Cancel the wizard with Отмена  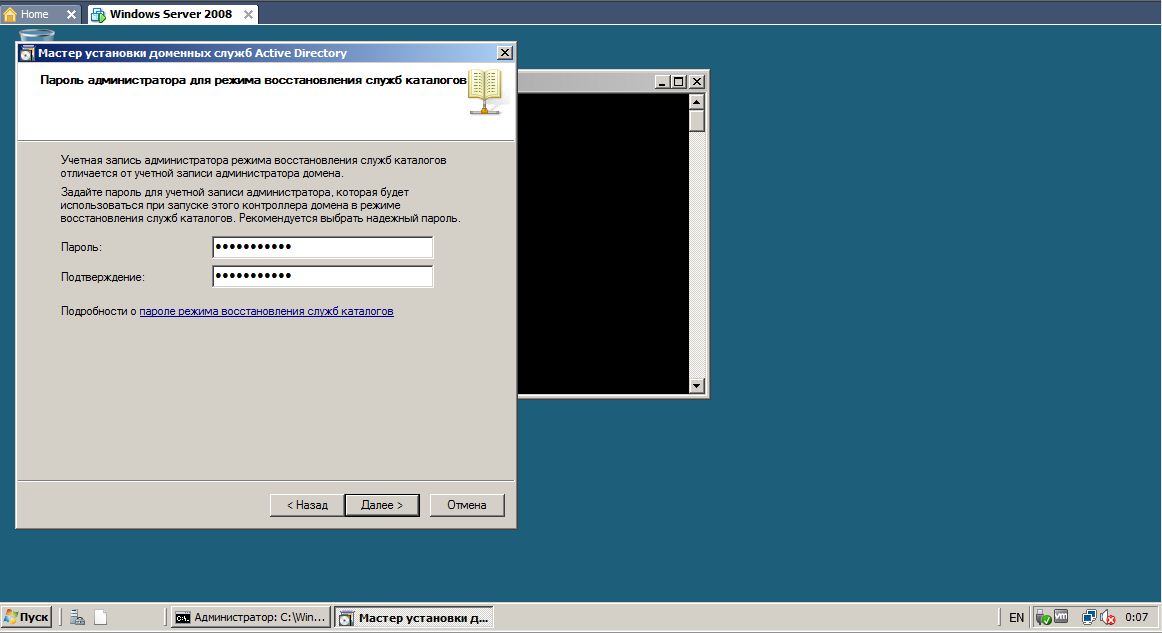[x=467, y=505]
